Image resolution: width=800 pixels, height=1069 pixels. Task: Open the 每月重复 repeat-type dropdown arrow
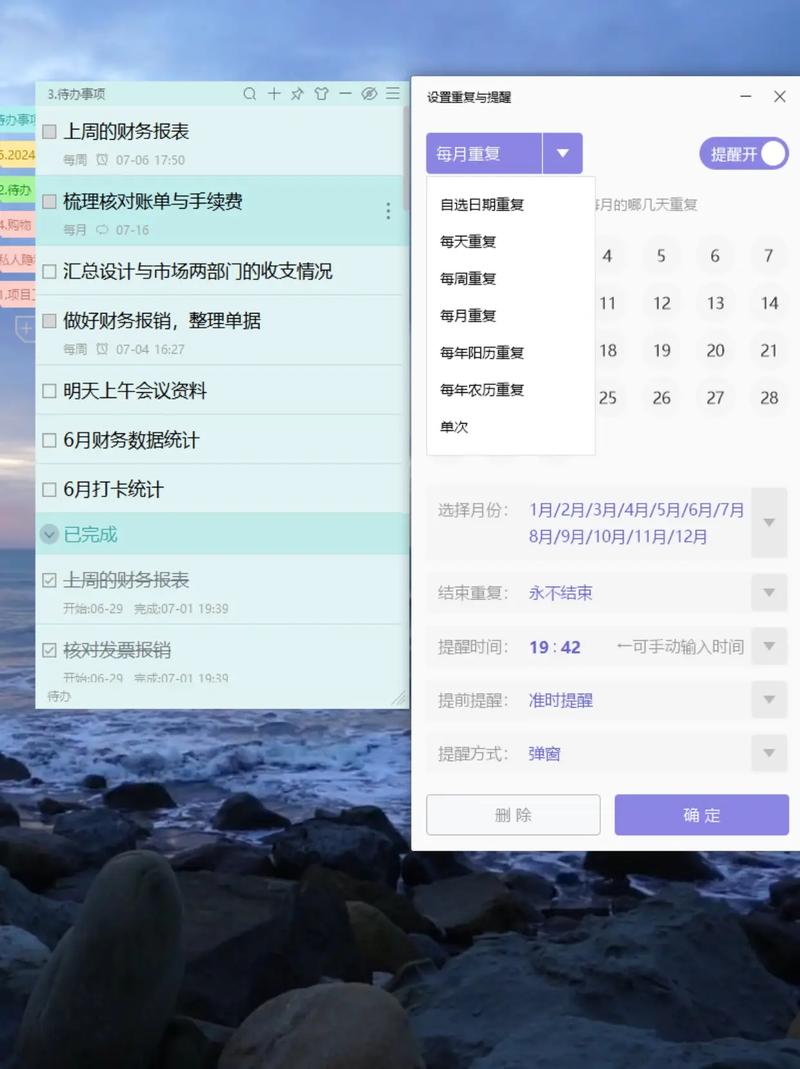click(563, 153)
